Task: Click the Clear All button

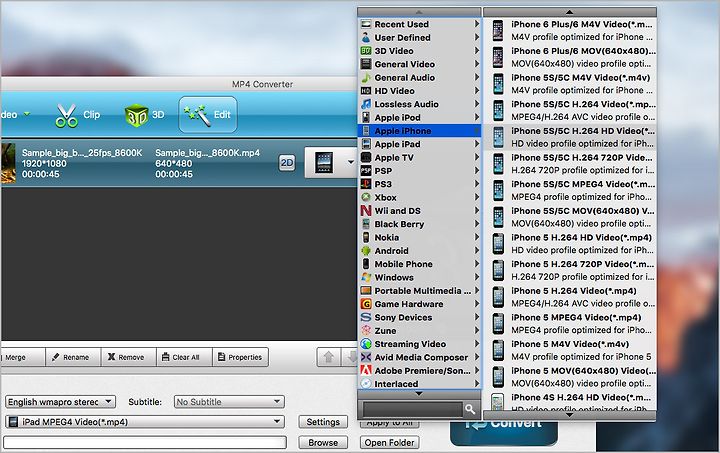Action: click(x=185, y=357)
